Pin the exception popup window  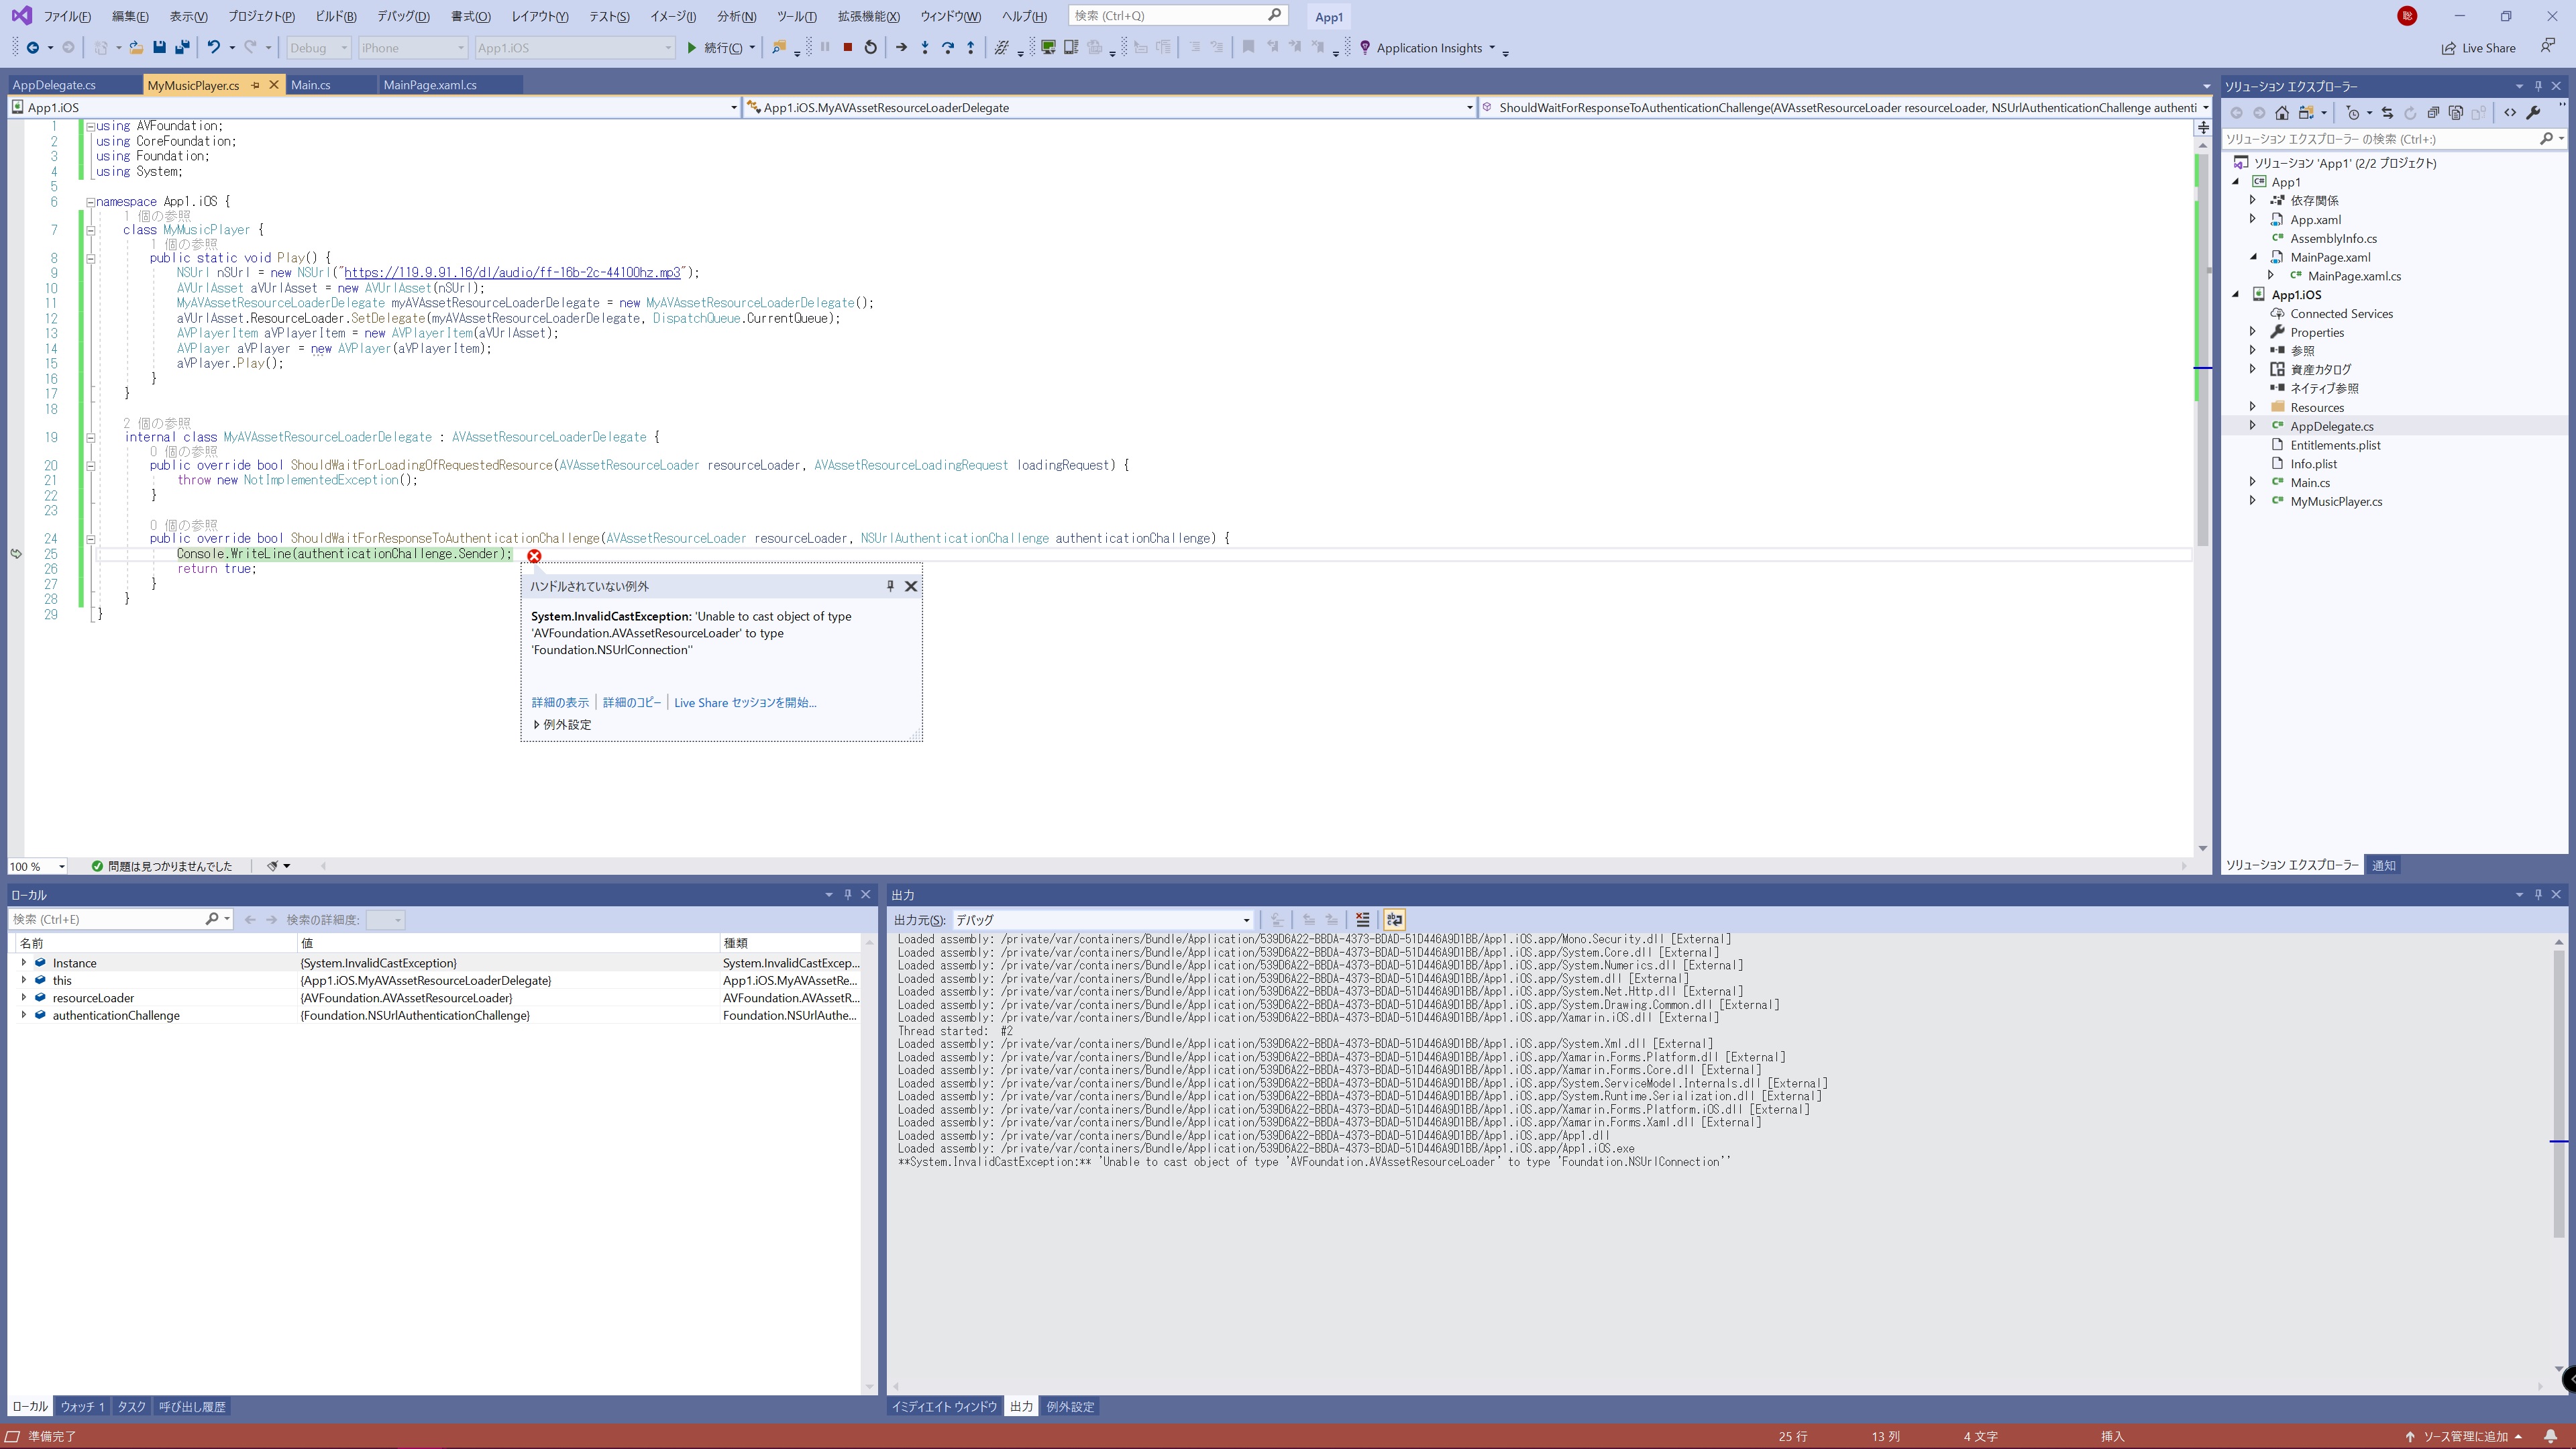coord(890,586)
